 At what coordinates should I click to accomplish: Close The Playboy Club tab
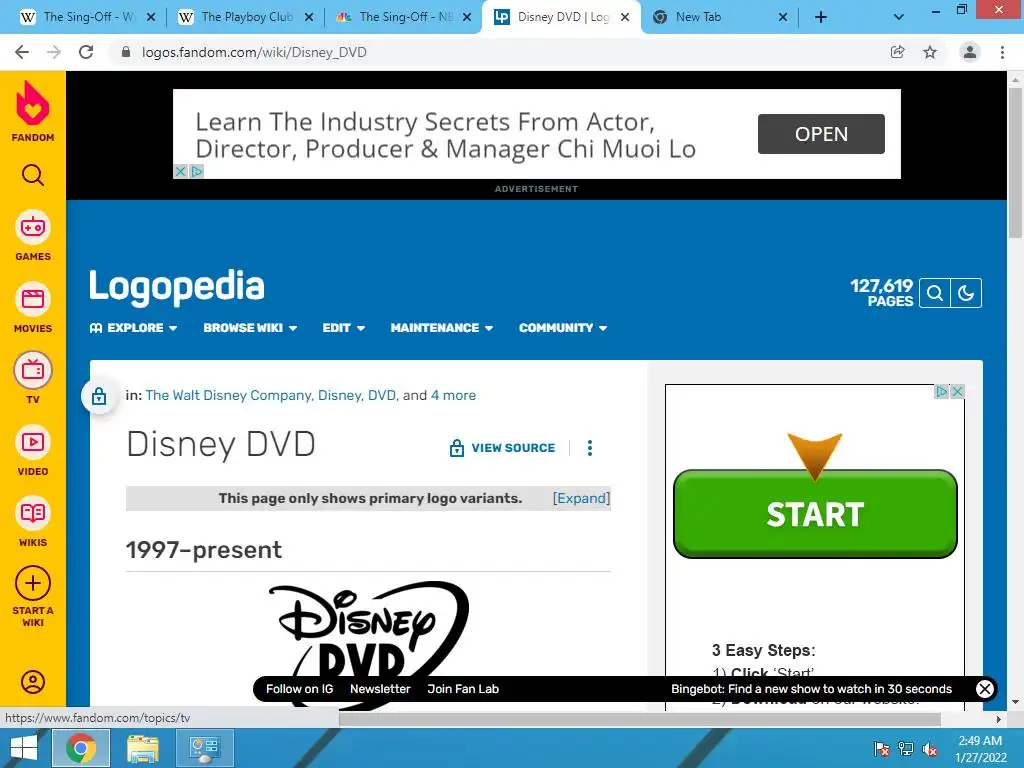(x=310, y=17)
